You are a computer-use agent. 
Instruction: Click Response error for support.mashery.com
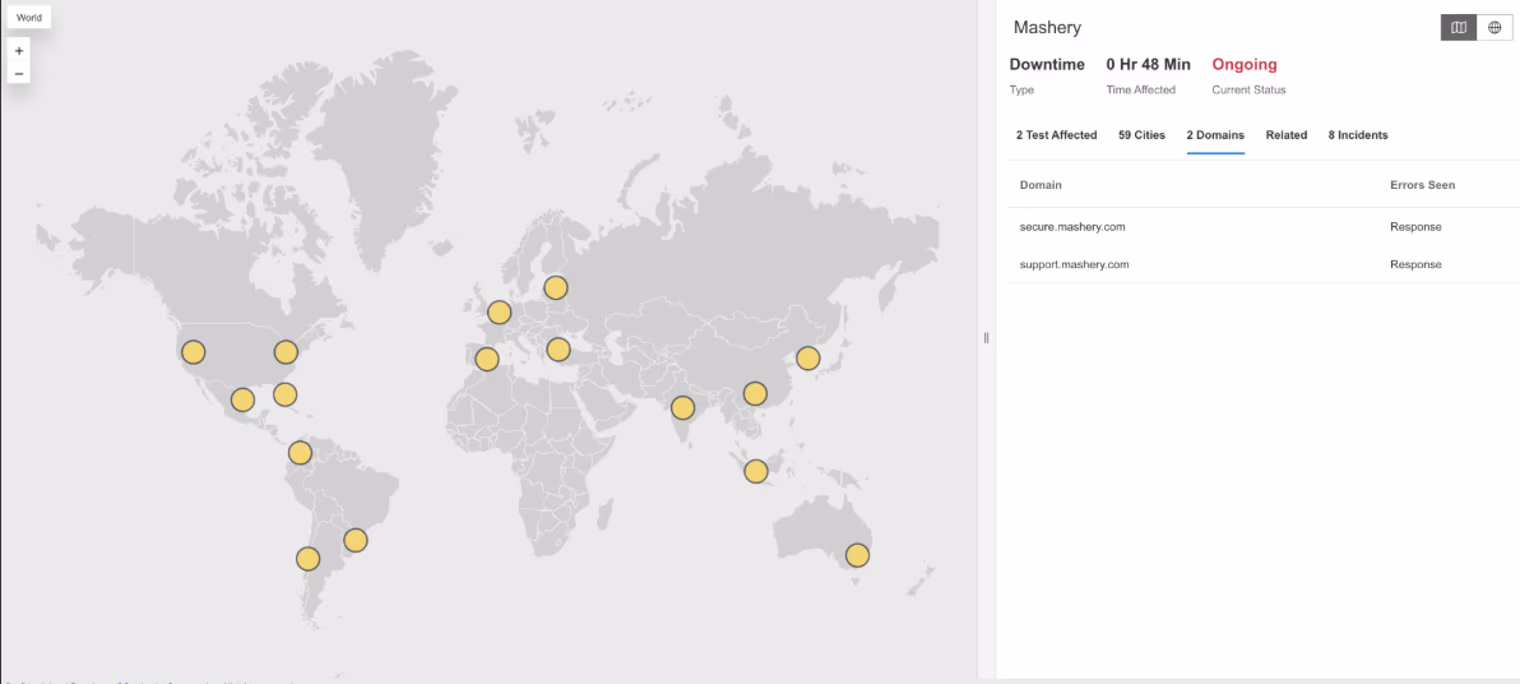(x=1415, y=265)
